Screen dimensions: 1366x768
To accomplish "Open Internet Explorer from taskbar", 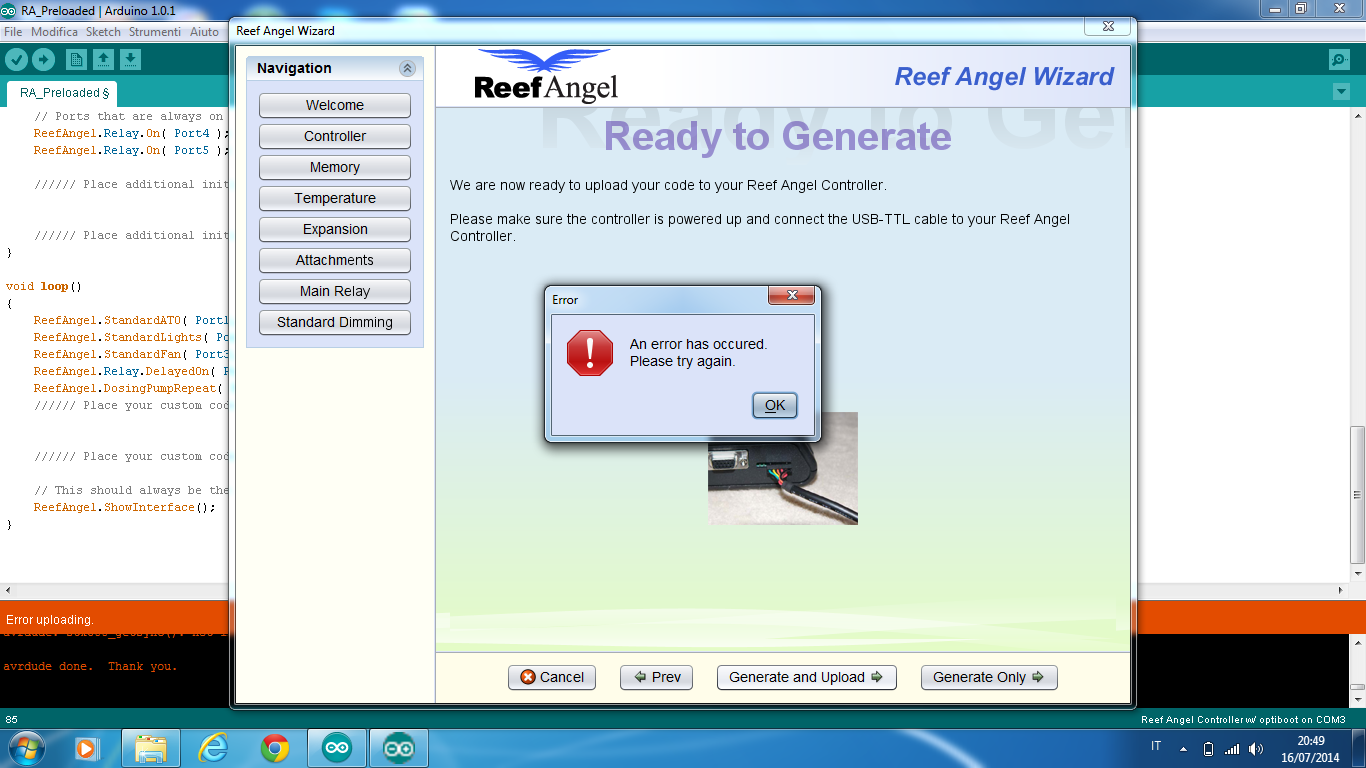I will (x=213, y=748).
